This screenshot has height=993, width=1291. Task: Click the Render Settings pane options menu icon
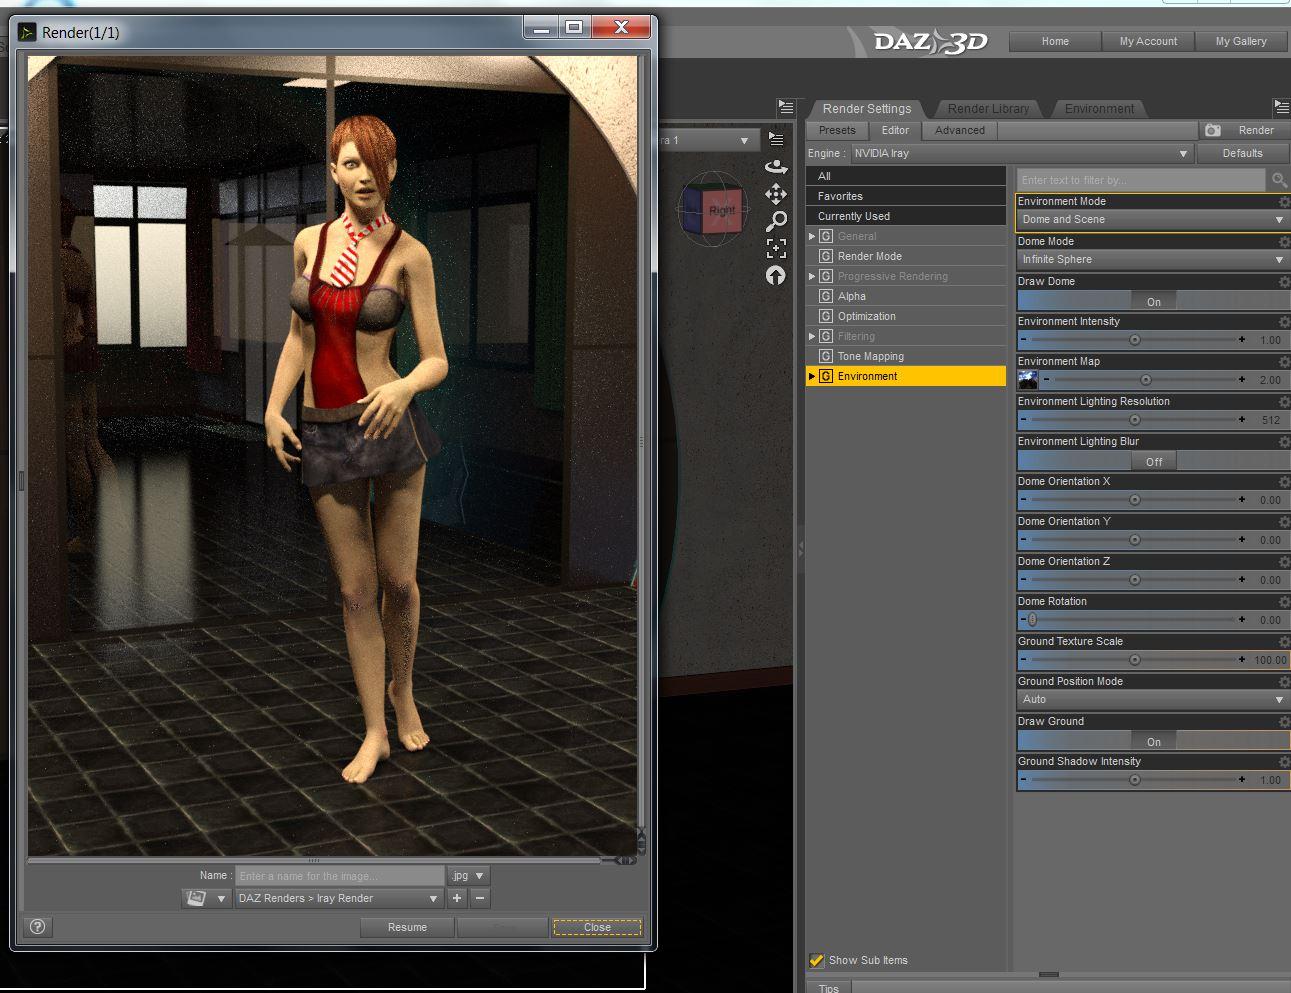[x=1281, y=107]
